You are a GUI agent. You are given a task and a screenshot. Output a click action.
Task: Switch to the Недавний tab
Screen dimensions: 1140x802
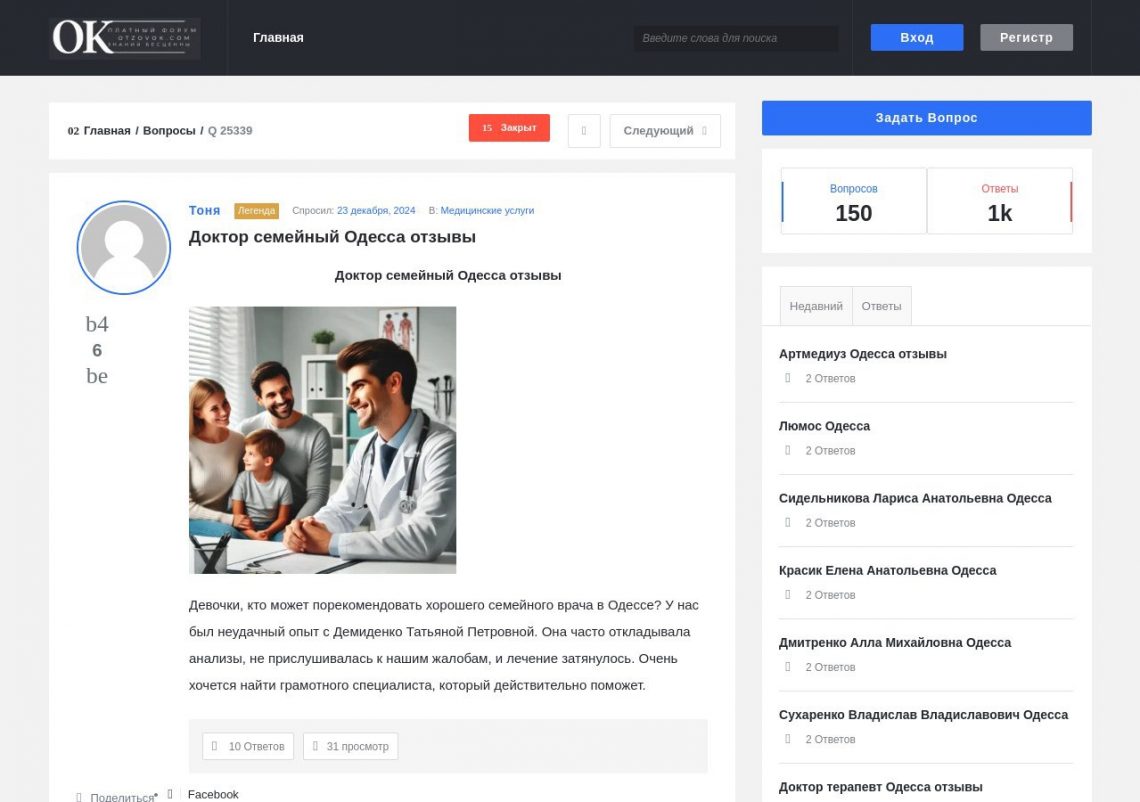(816, 306)
